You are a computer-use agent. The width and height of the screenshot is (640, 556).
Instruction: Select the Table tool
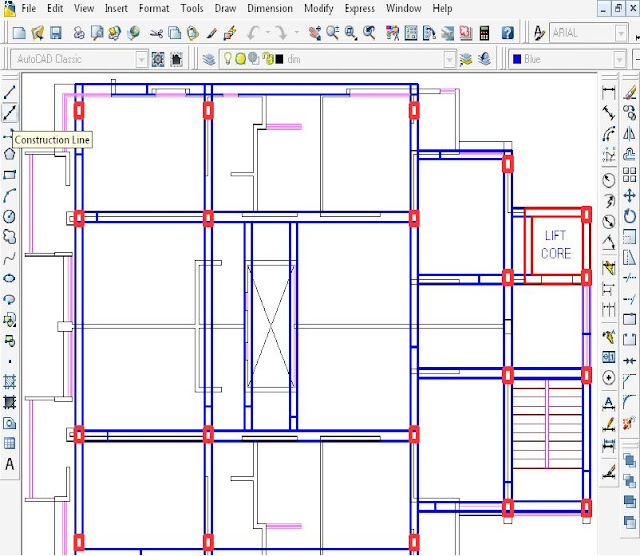tap(9, 443)
